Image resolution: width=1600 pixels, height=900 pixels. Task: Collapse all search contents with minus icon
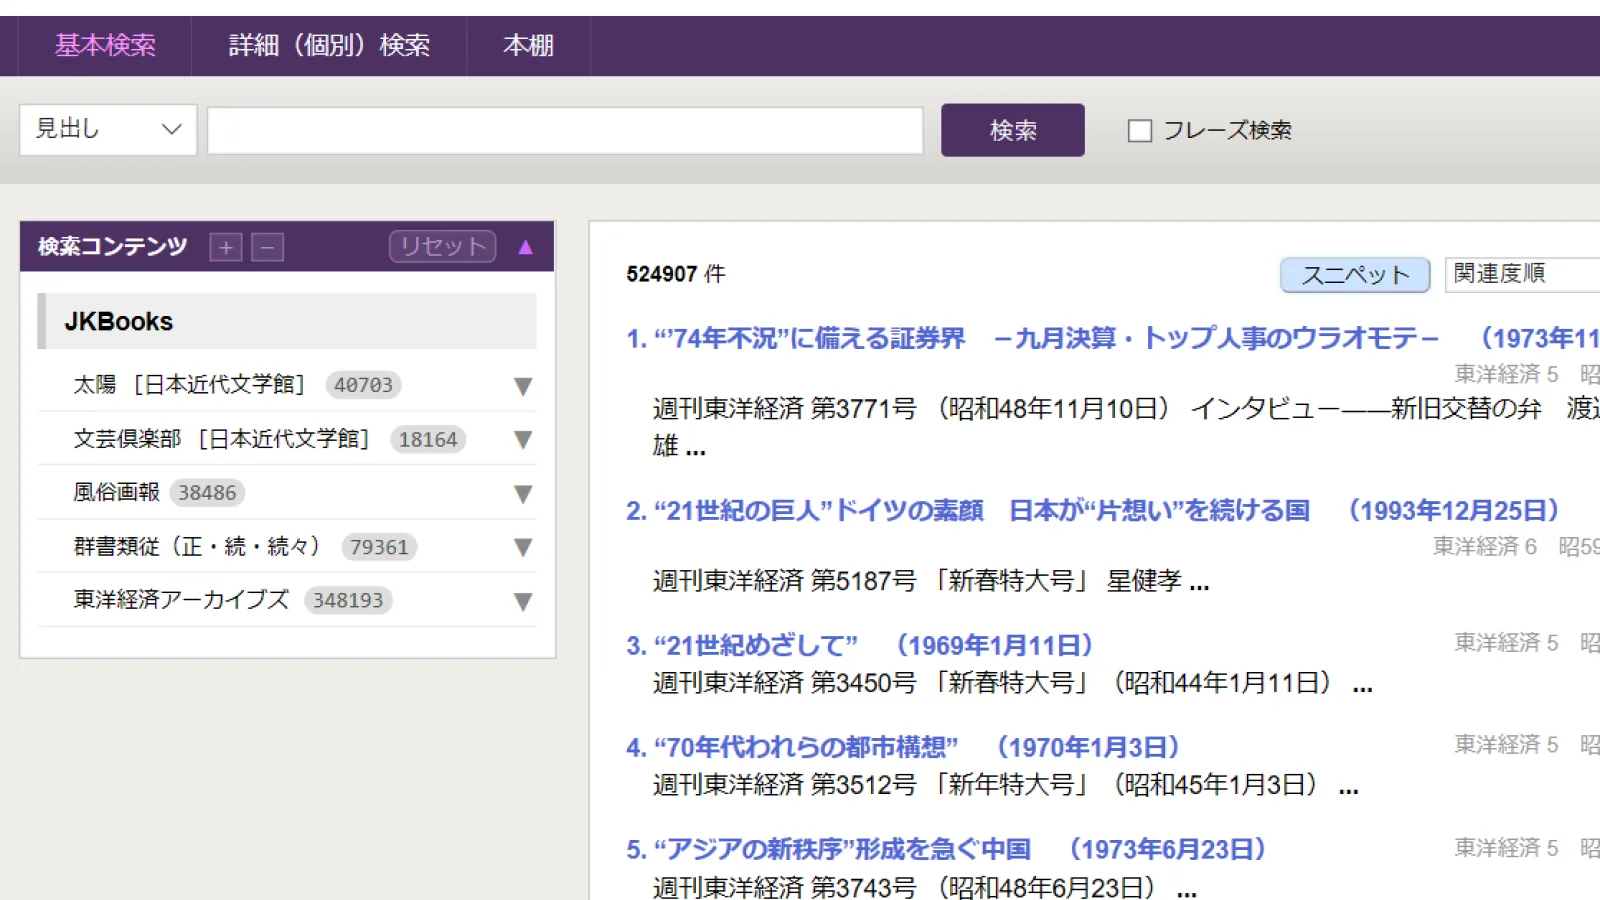[x=267, y=247]
